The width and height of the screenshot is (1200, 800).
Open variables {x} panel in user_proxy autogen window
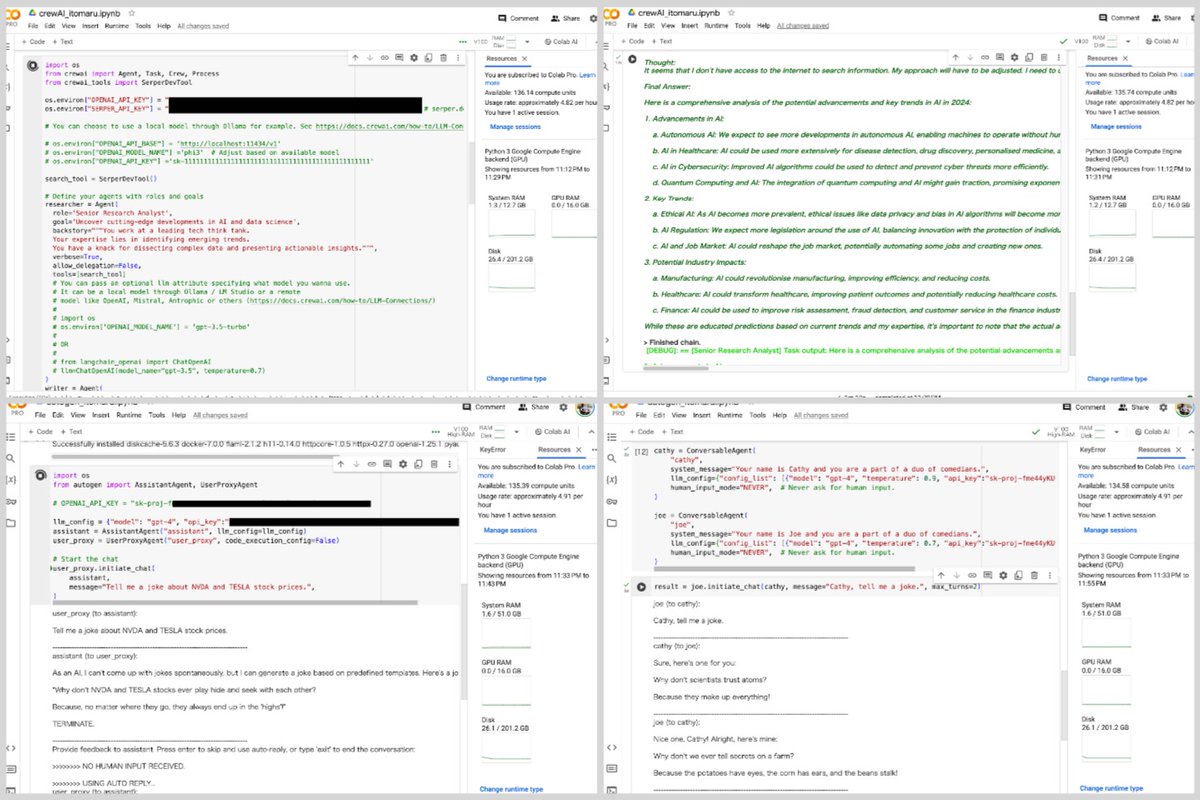coord(10,480)
